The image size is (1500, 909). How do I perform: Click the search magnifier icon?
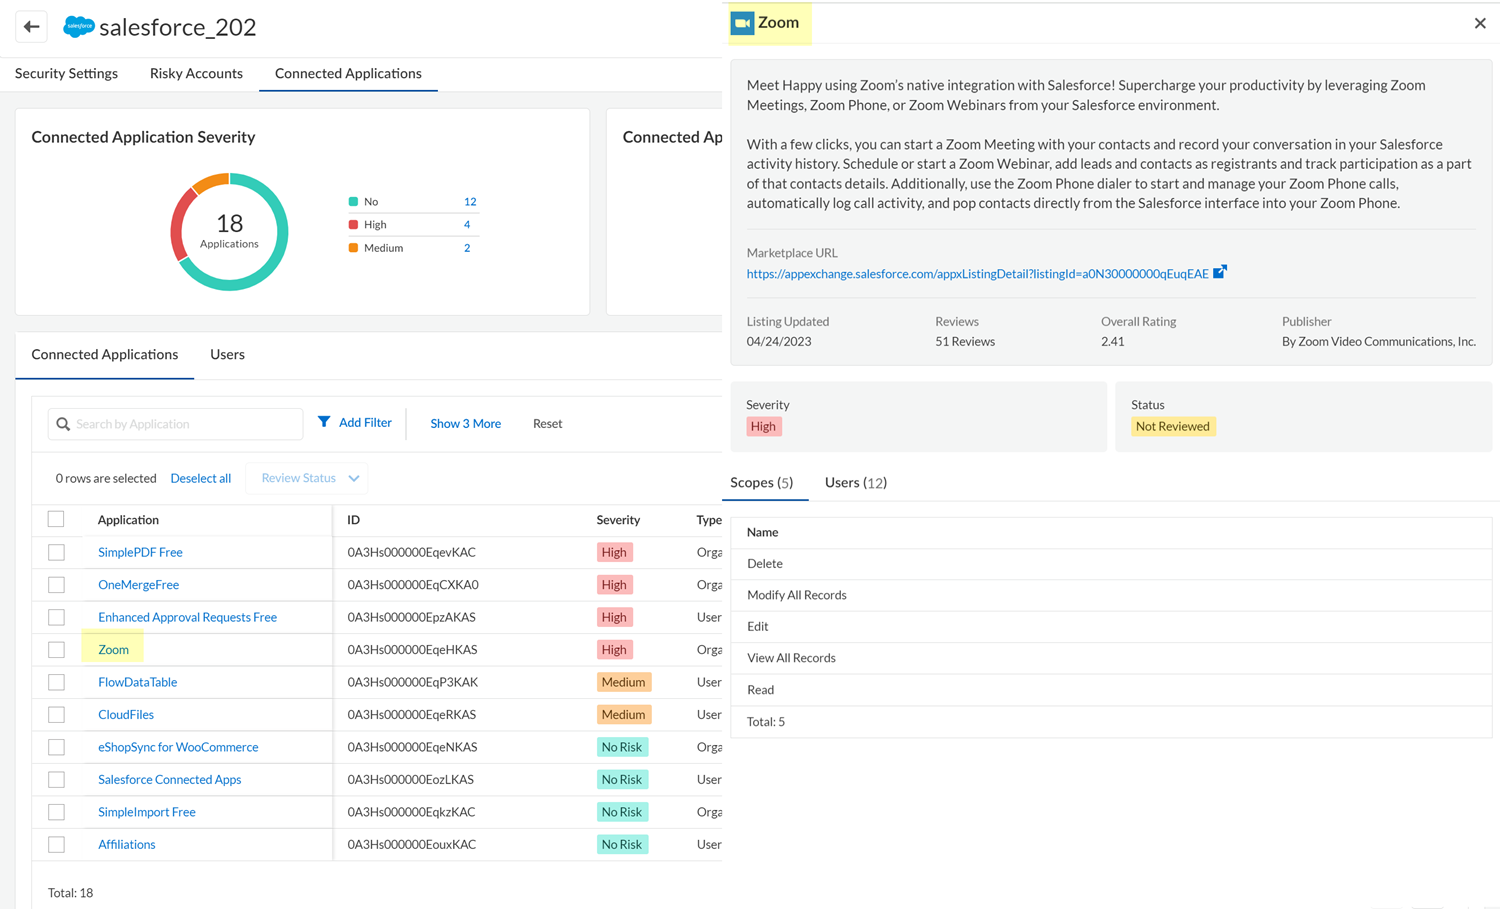[63, 424]
